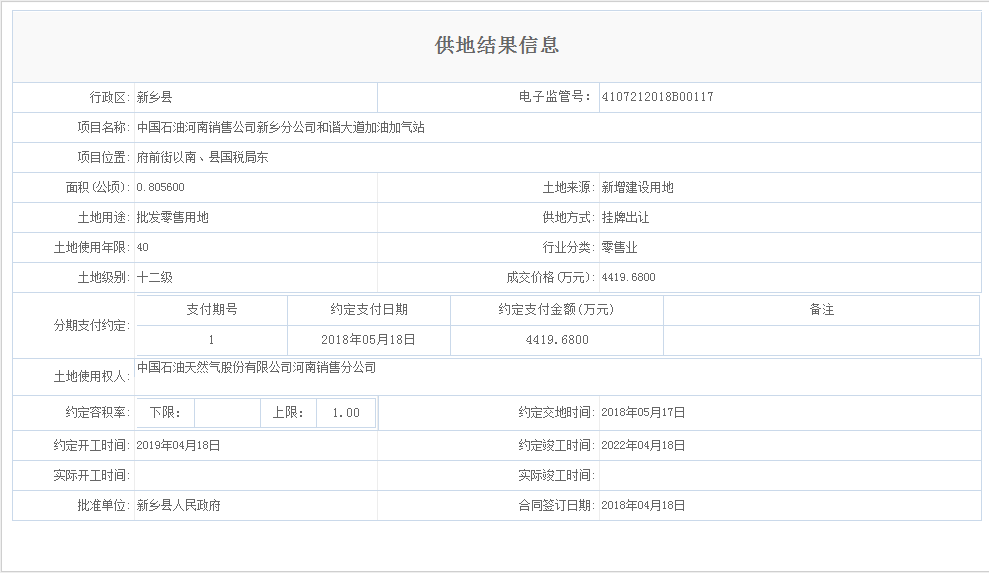Click the 土地使用年限: field label
The image size is (989, 573).
[x=92, y=247]
